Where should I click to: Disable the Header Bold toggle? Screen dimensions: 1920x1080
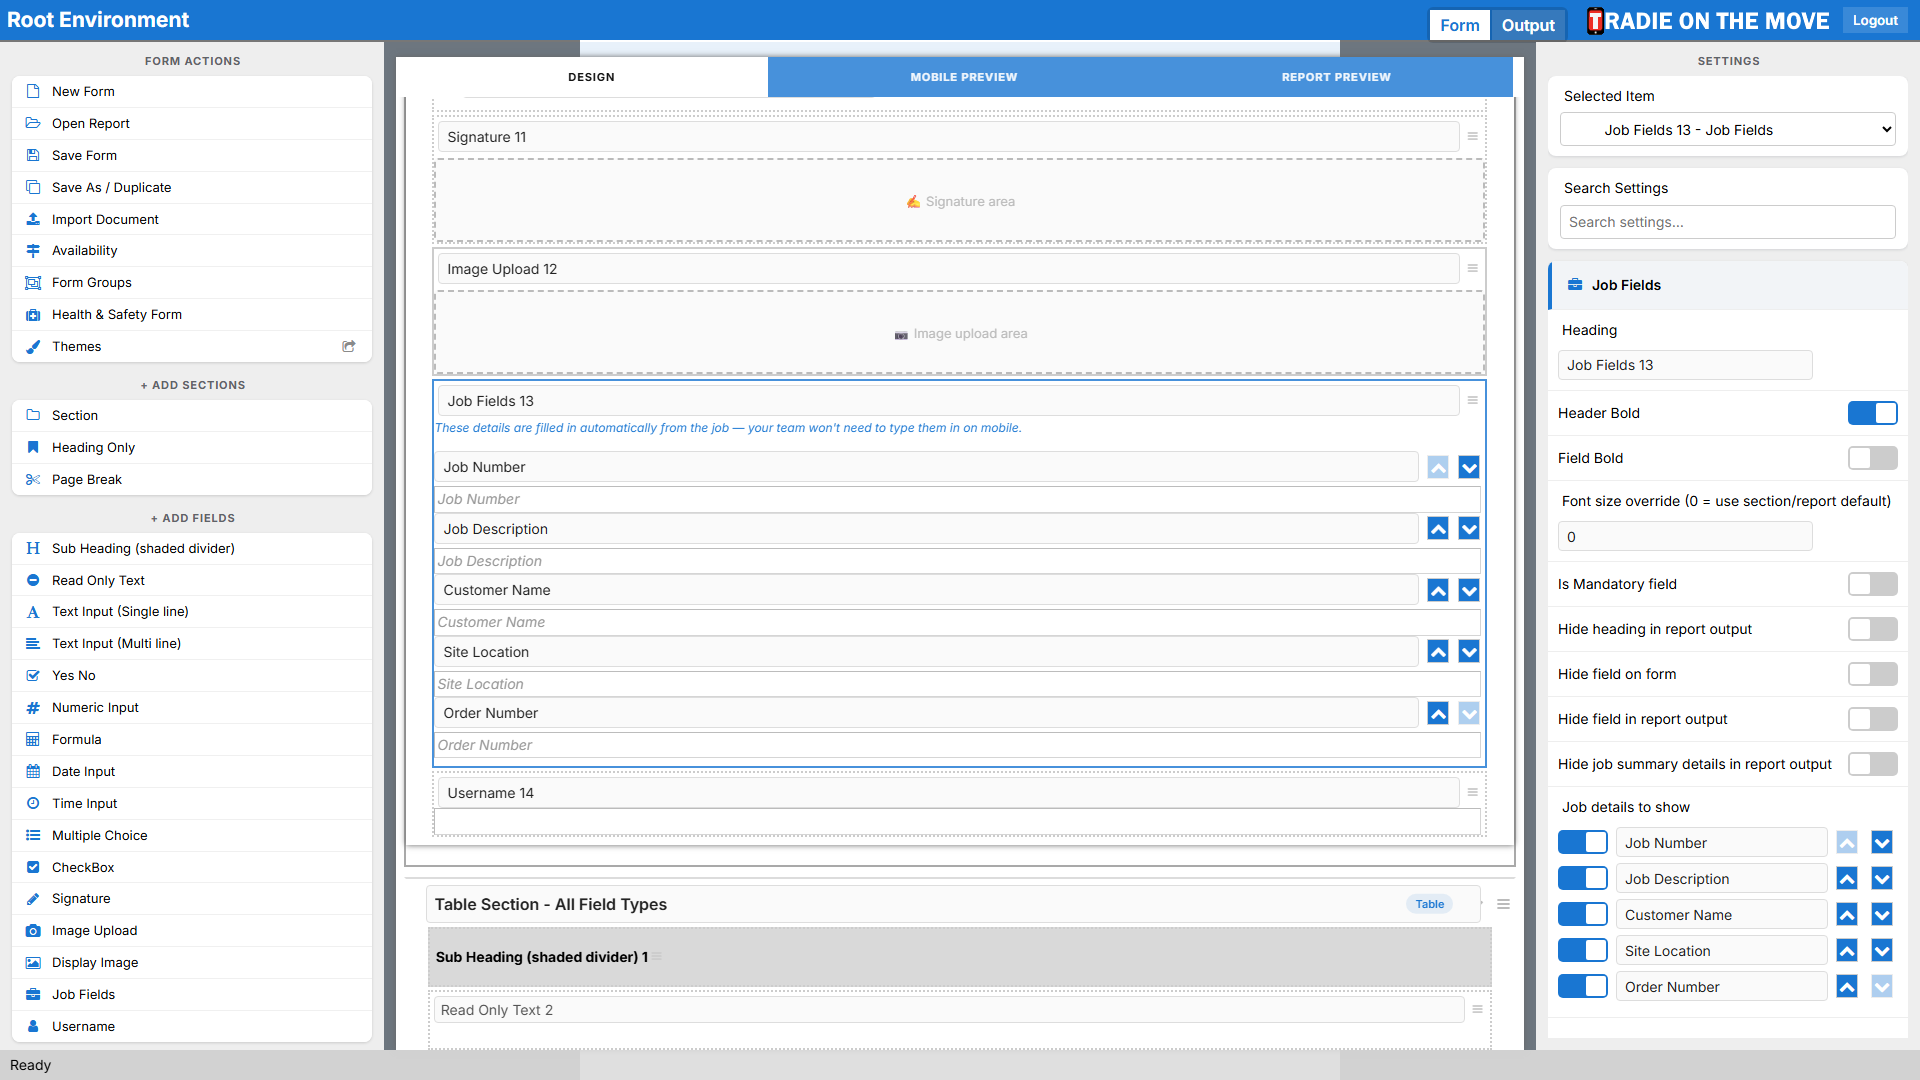(x=1872, y=413)
